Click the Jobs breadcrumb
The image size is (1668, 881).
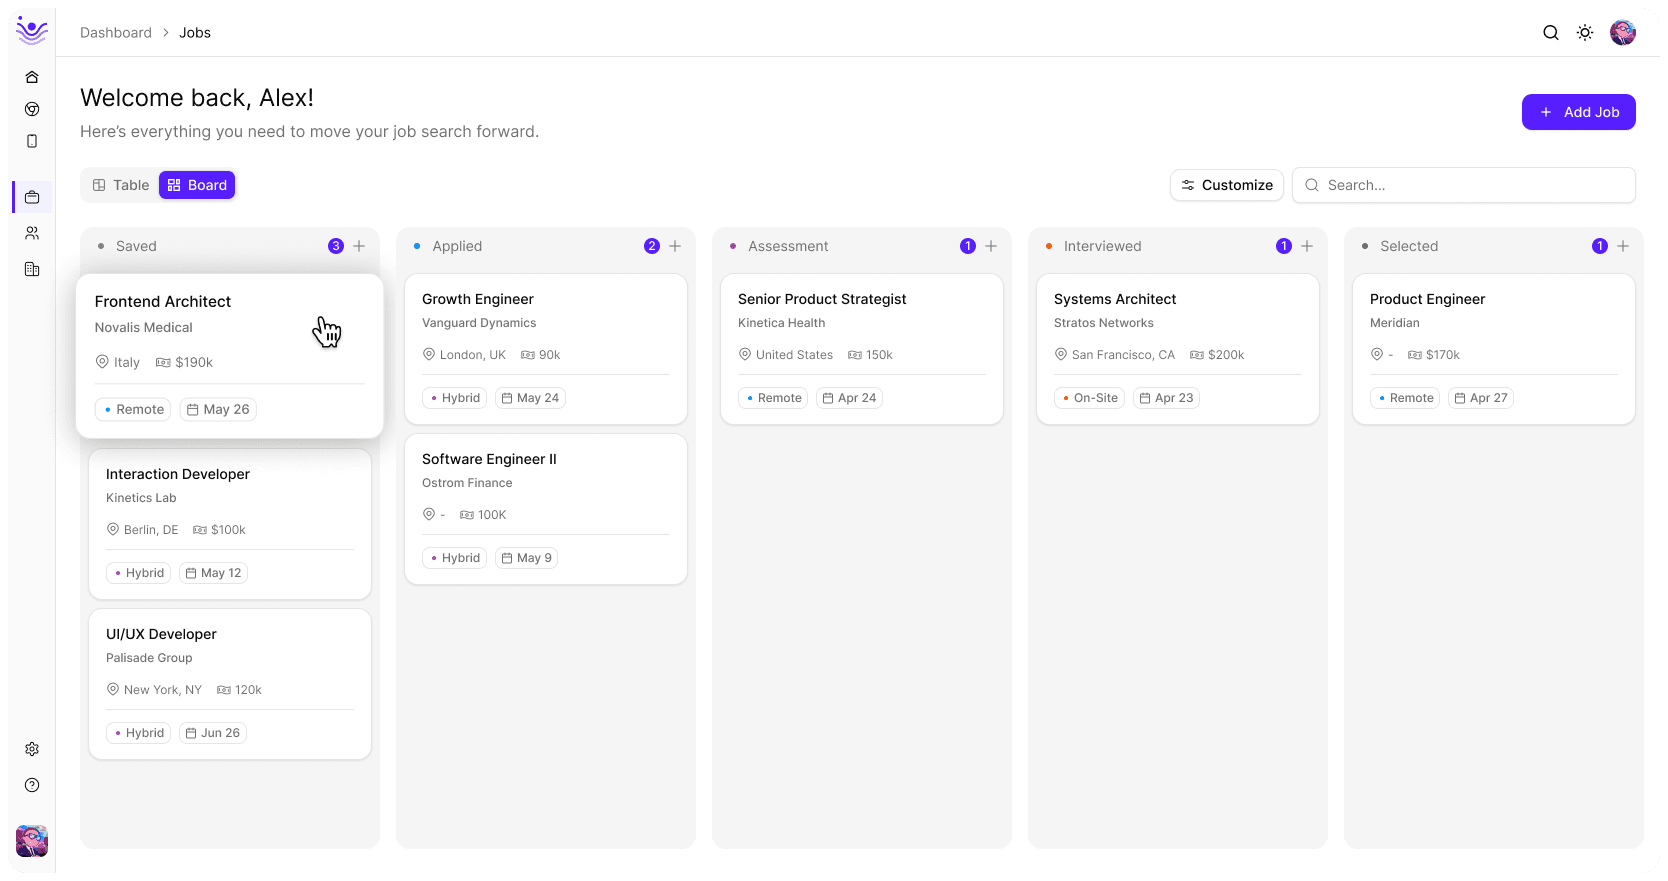[x=195, y=33]
